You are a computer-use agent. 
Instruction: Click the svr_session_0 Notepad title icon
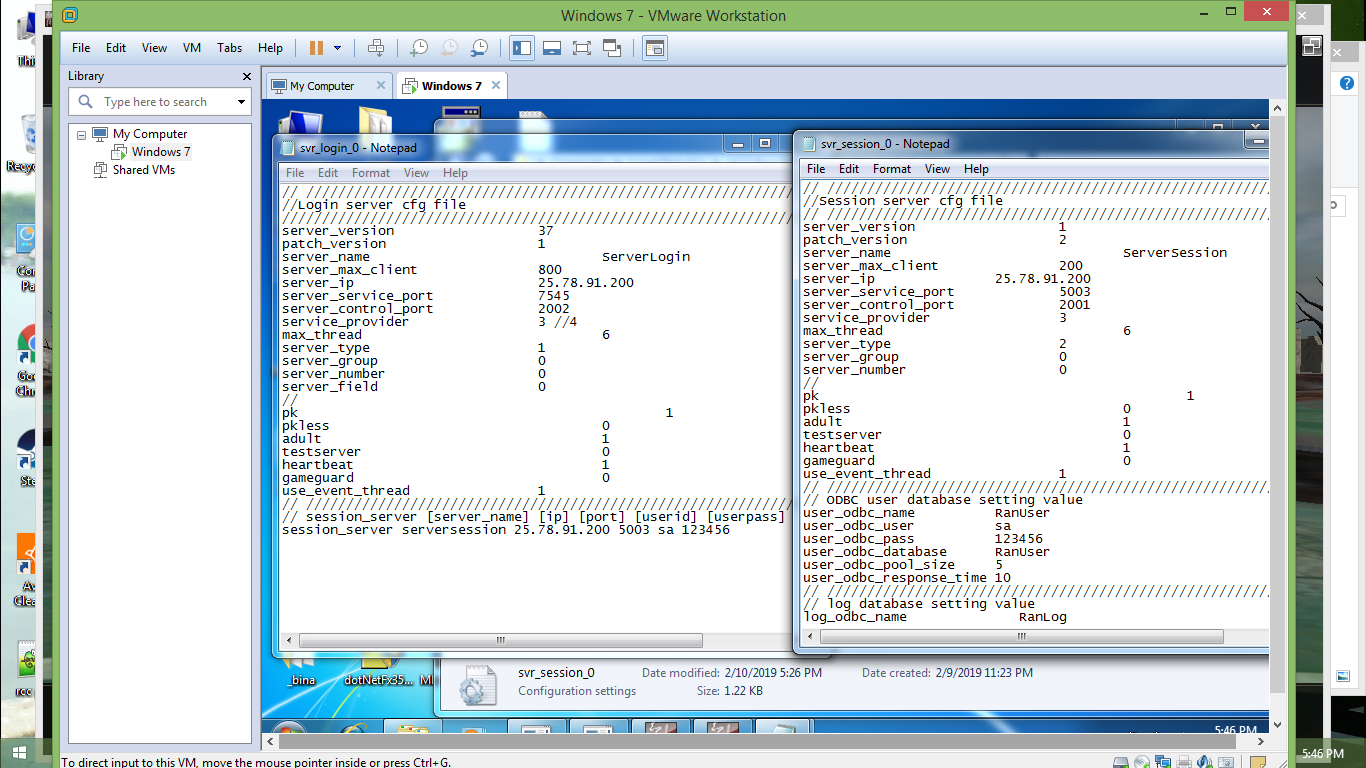coord(809,143)
